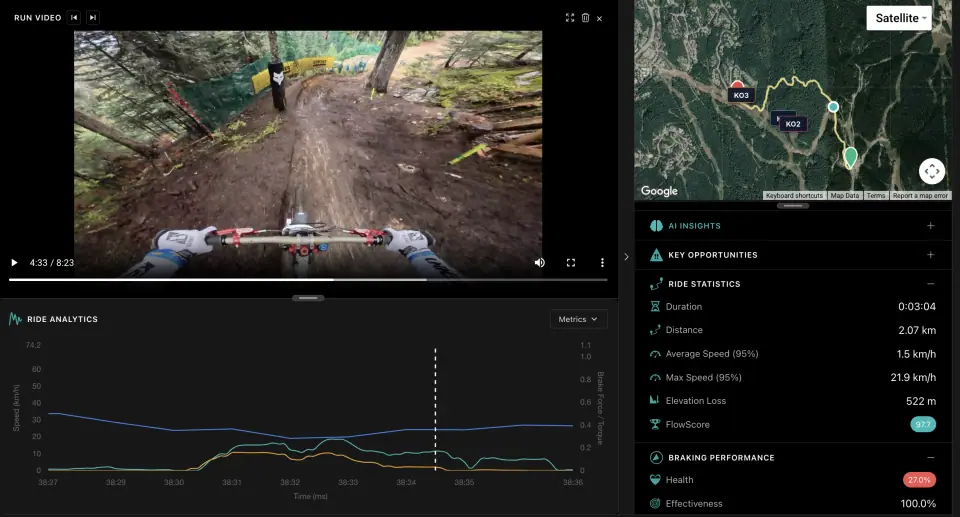960x517 pixels.
Task: Click the video time 4:33 / 8:23
Action: pyautogui.click(x=51, y=263)
